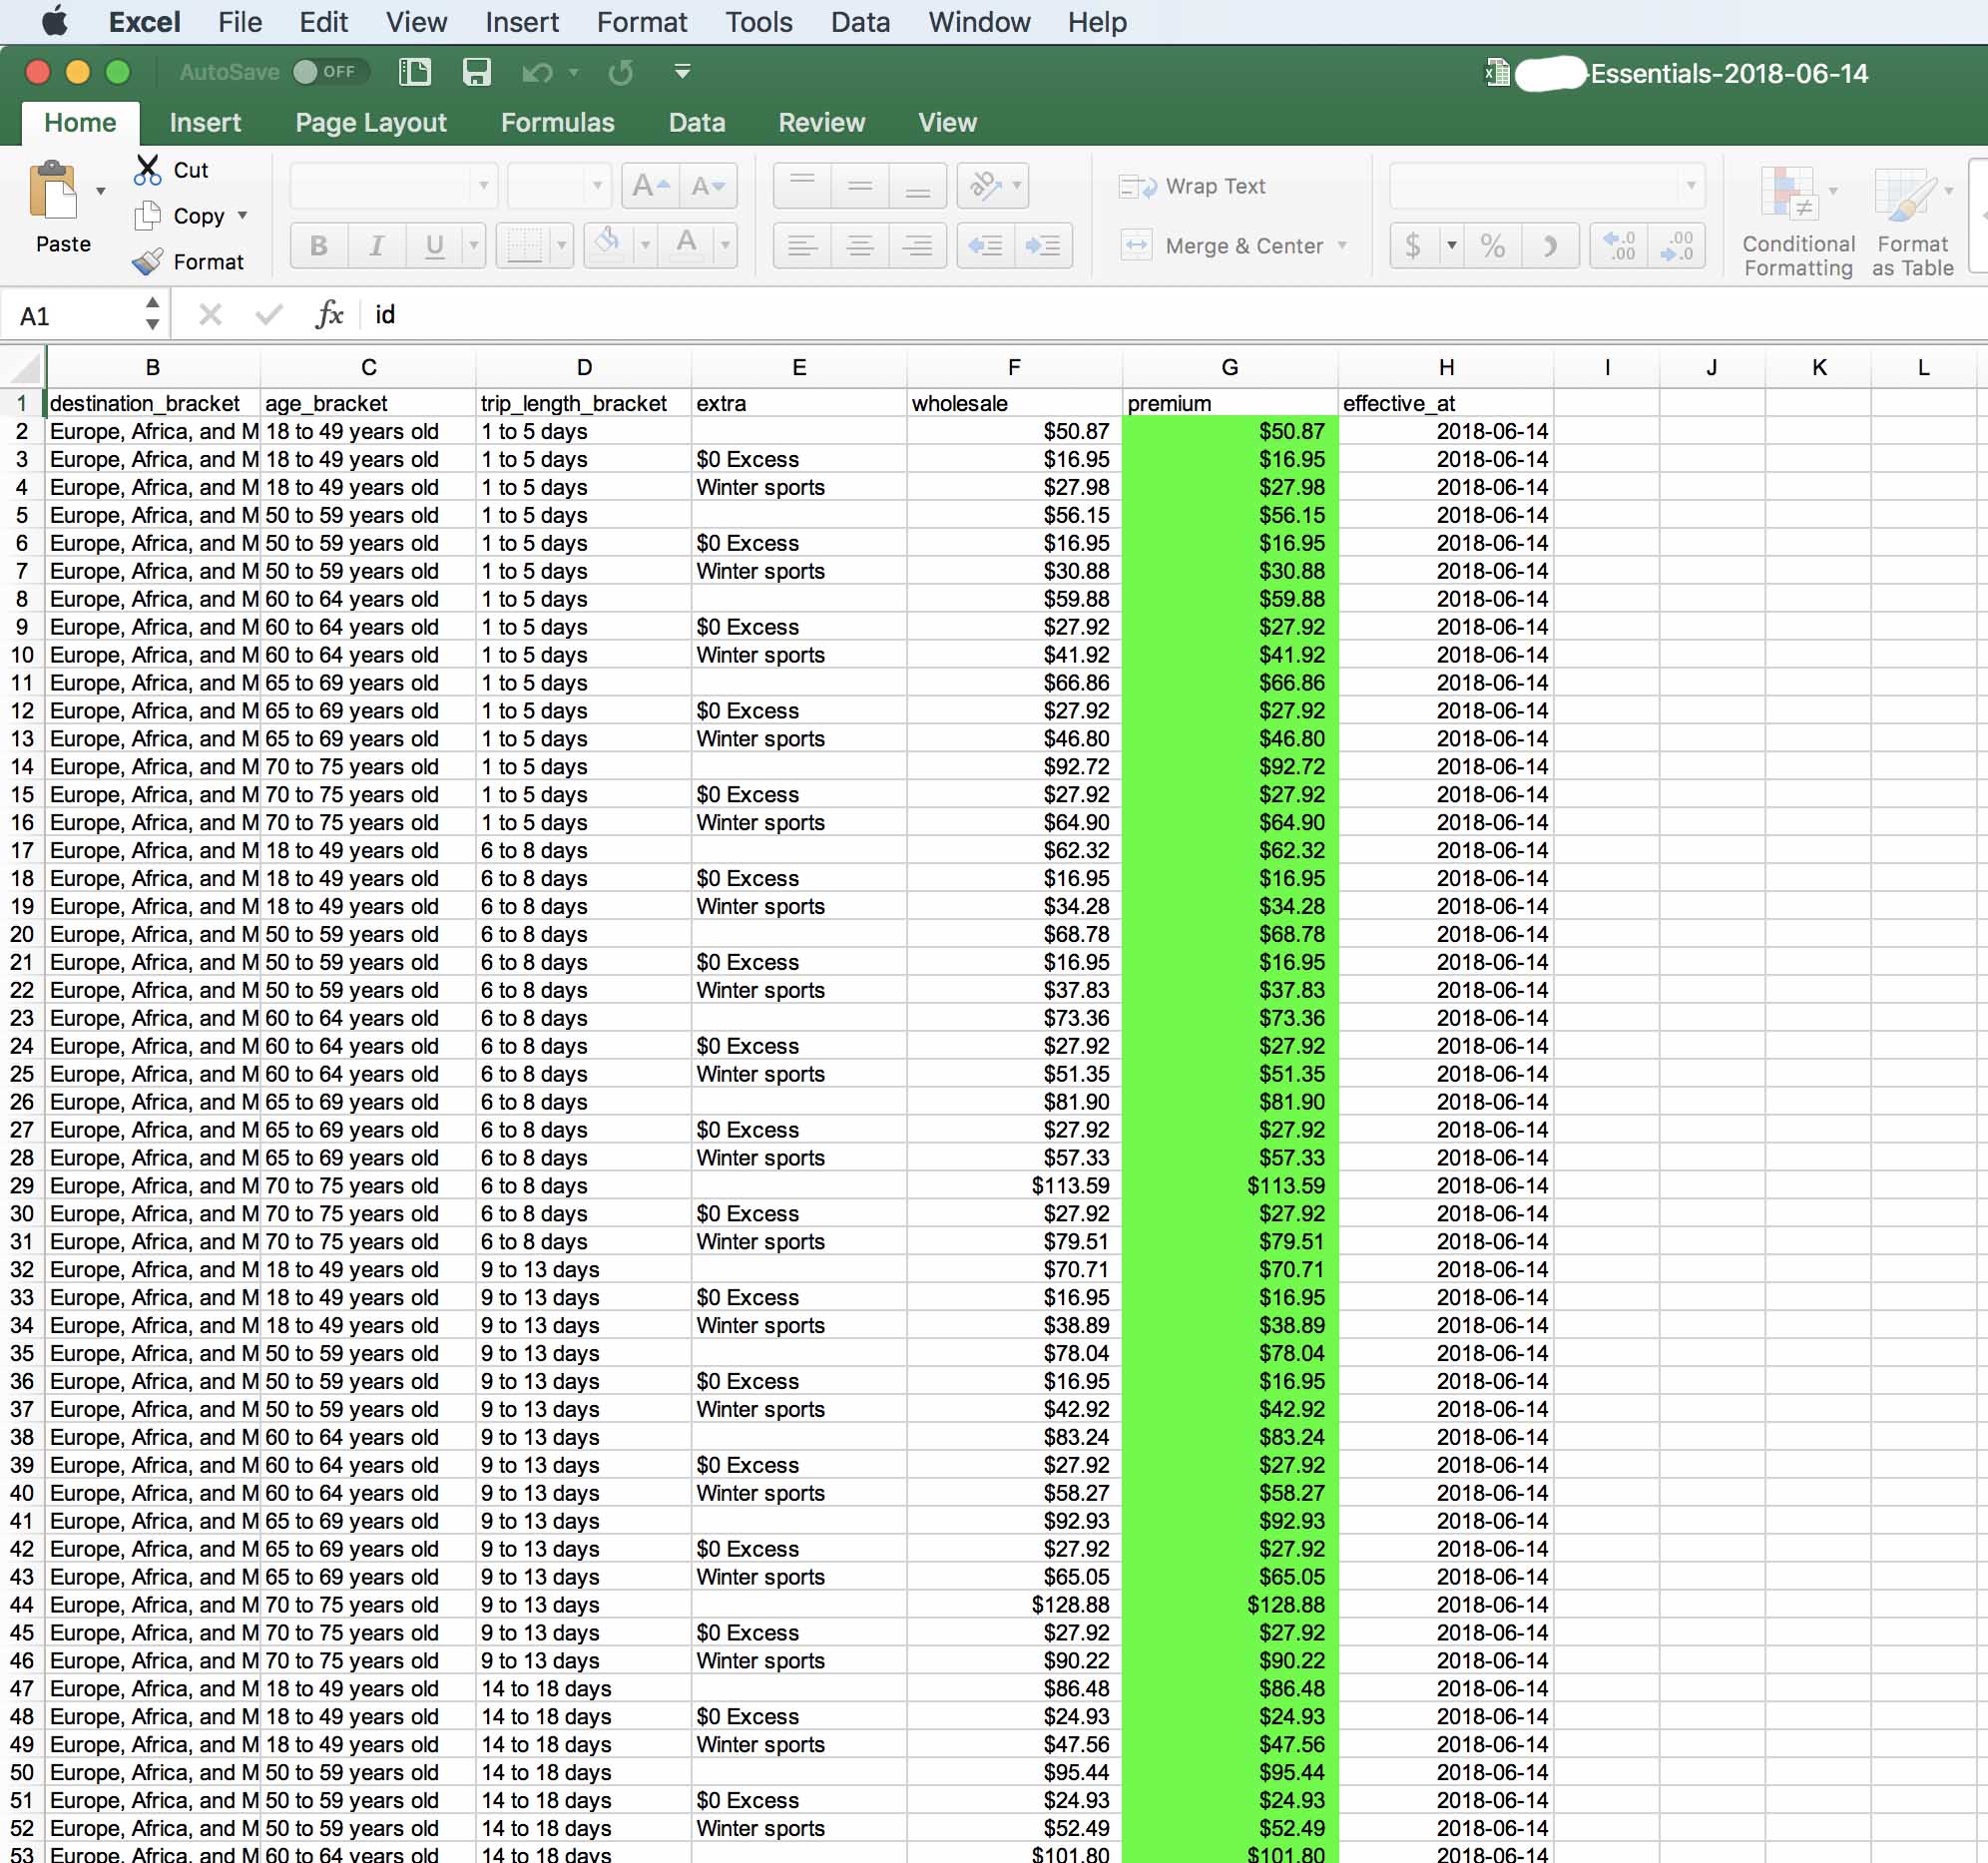Click the Undo arrow icon
Viewport: 1988px width, 1863px height.
537,72
